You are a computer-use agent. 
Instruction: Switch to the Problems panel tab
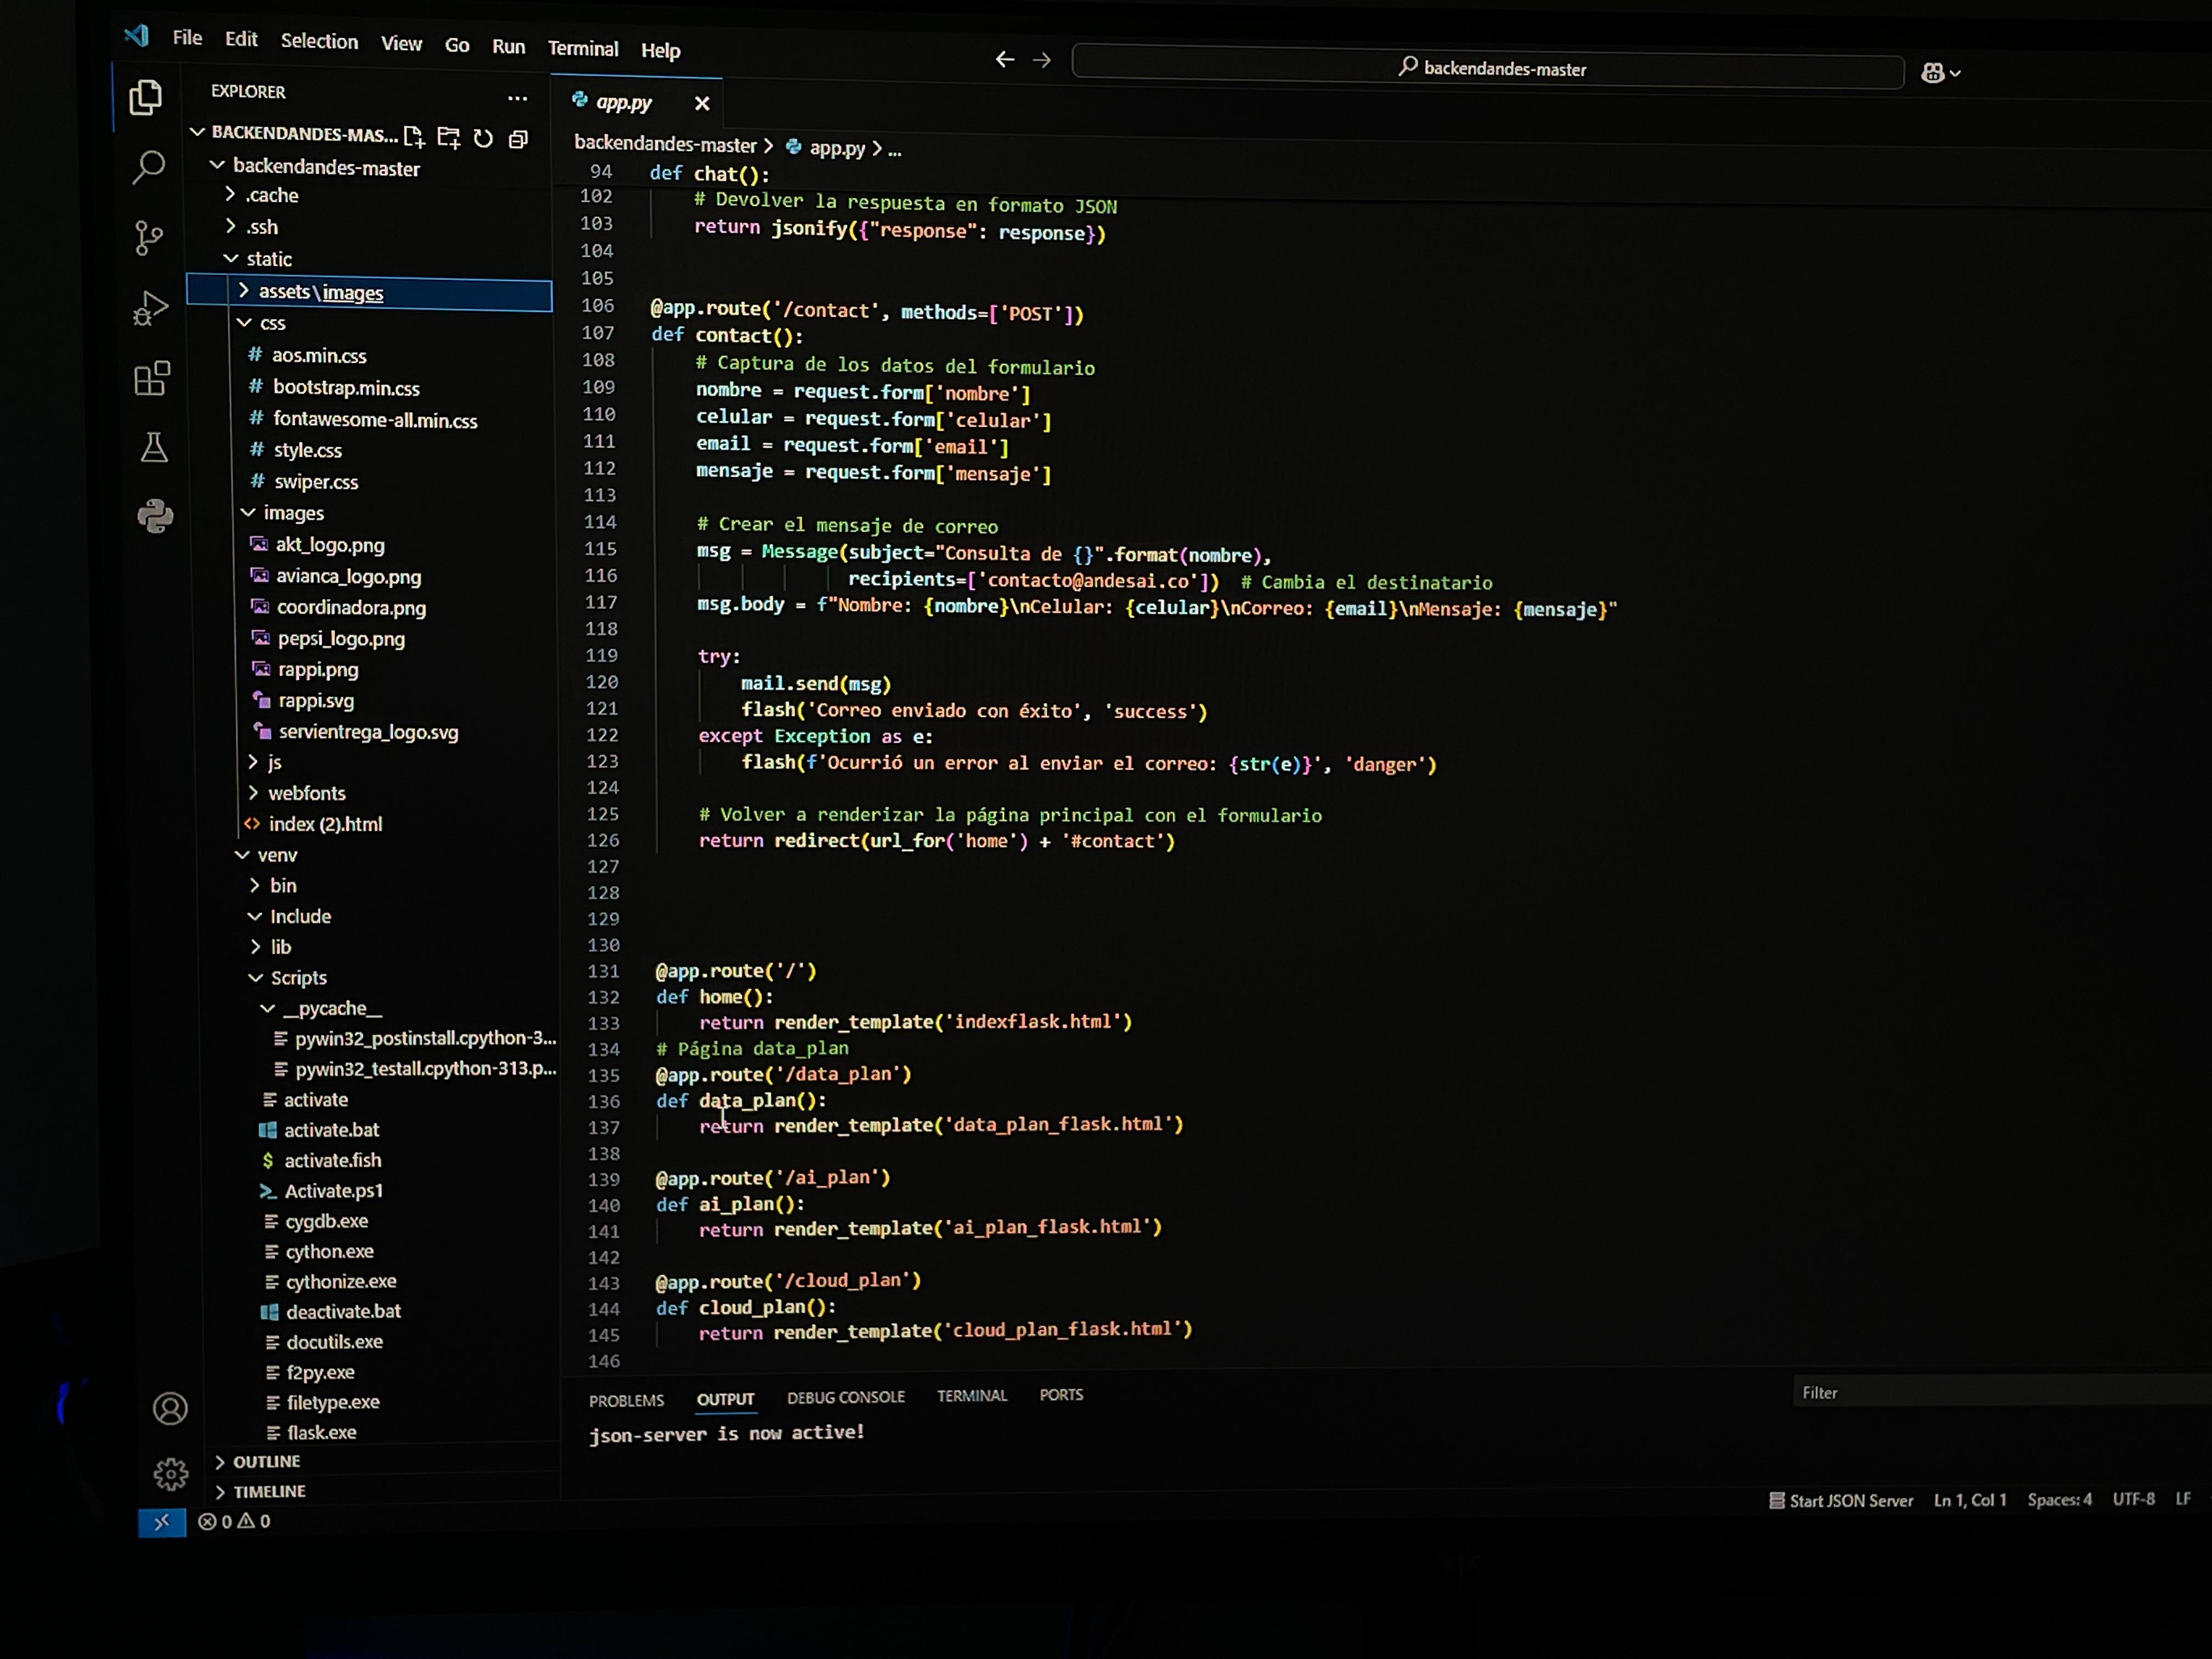626,1400
